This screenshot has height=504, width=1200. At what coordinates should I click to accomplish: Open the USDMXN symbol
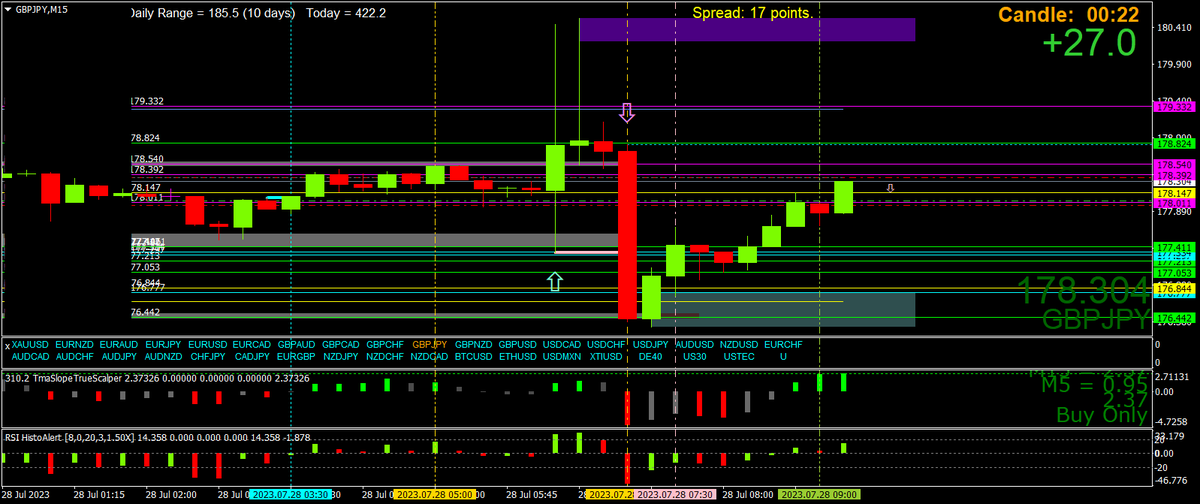[562, 356]
